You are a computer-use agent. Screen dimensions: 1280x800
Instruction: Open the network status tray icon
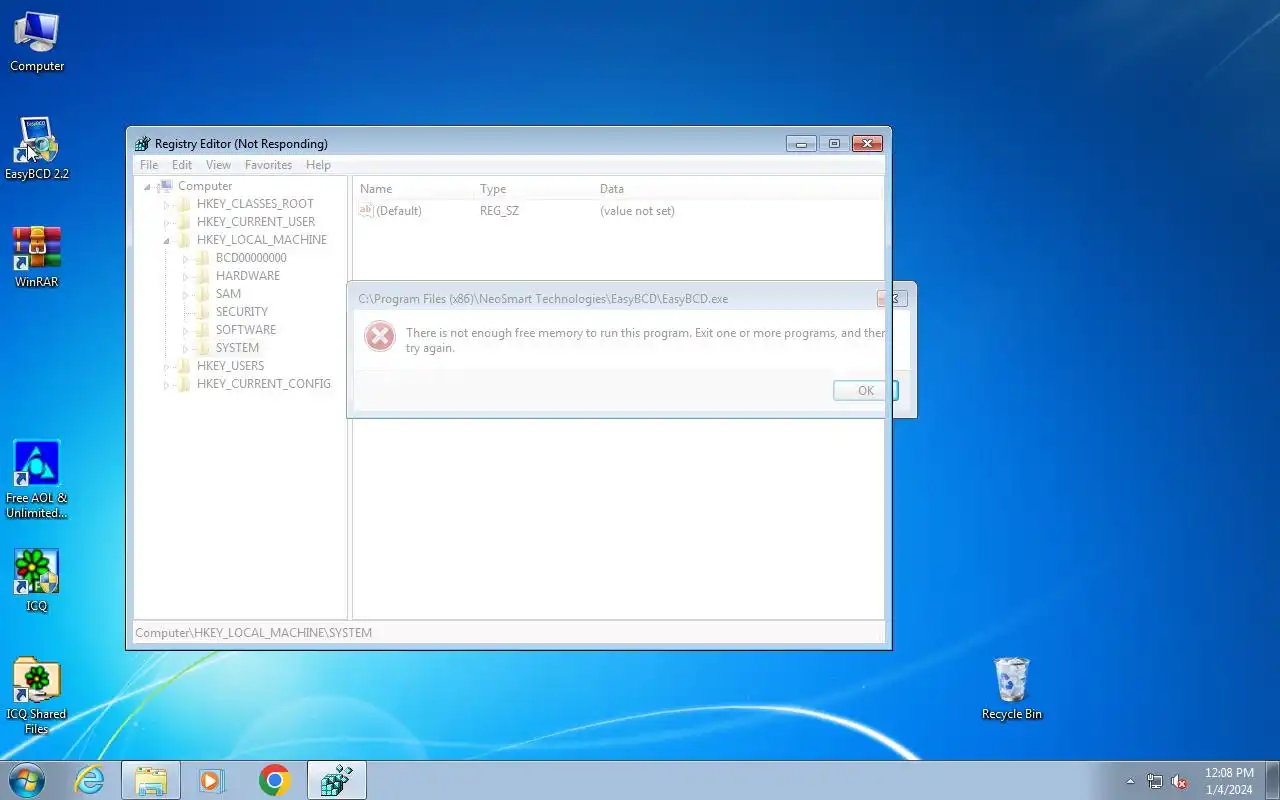click(1155, 781)
